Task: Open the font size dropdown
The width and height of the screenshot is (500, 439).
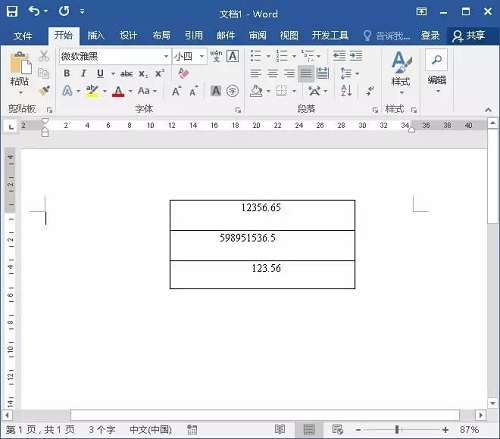Action: (202, 56)
